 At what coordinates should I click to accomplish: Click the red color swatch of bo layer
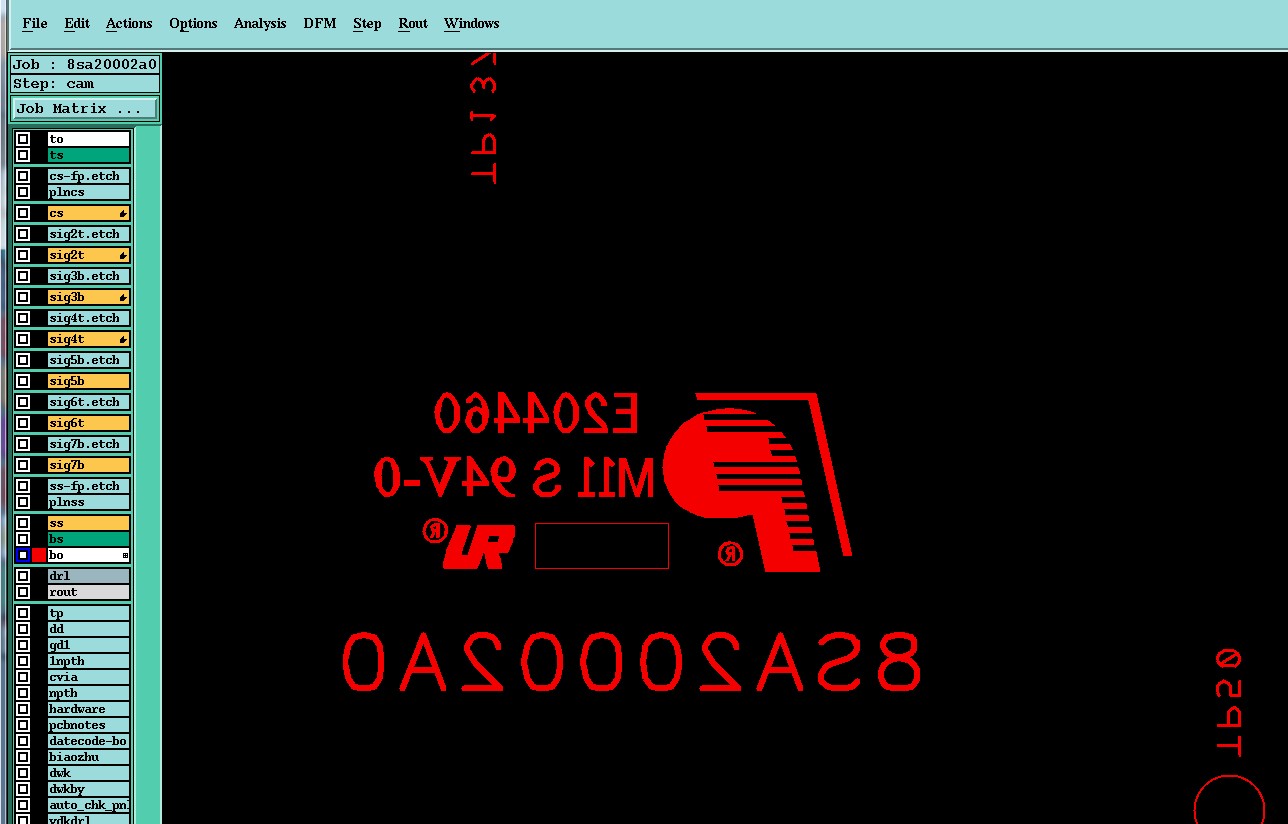click(x=39, y=555)
